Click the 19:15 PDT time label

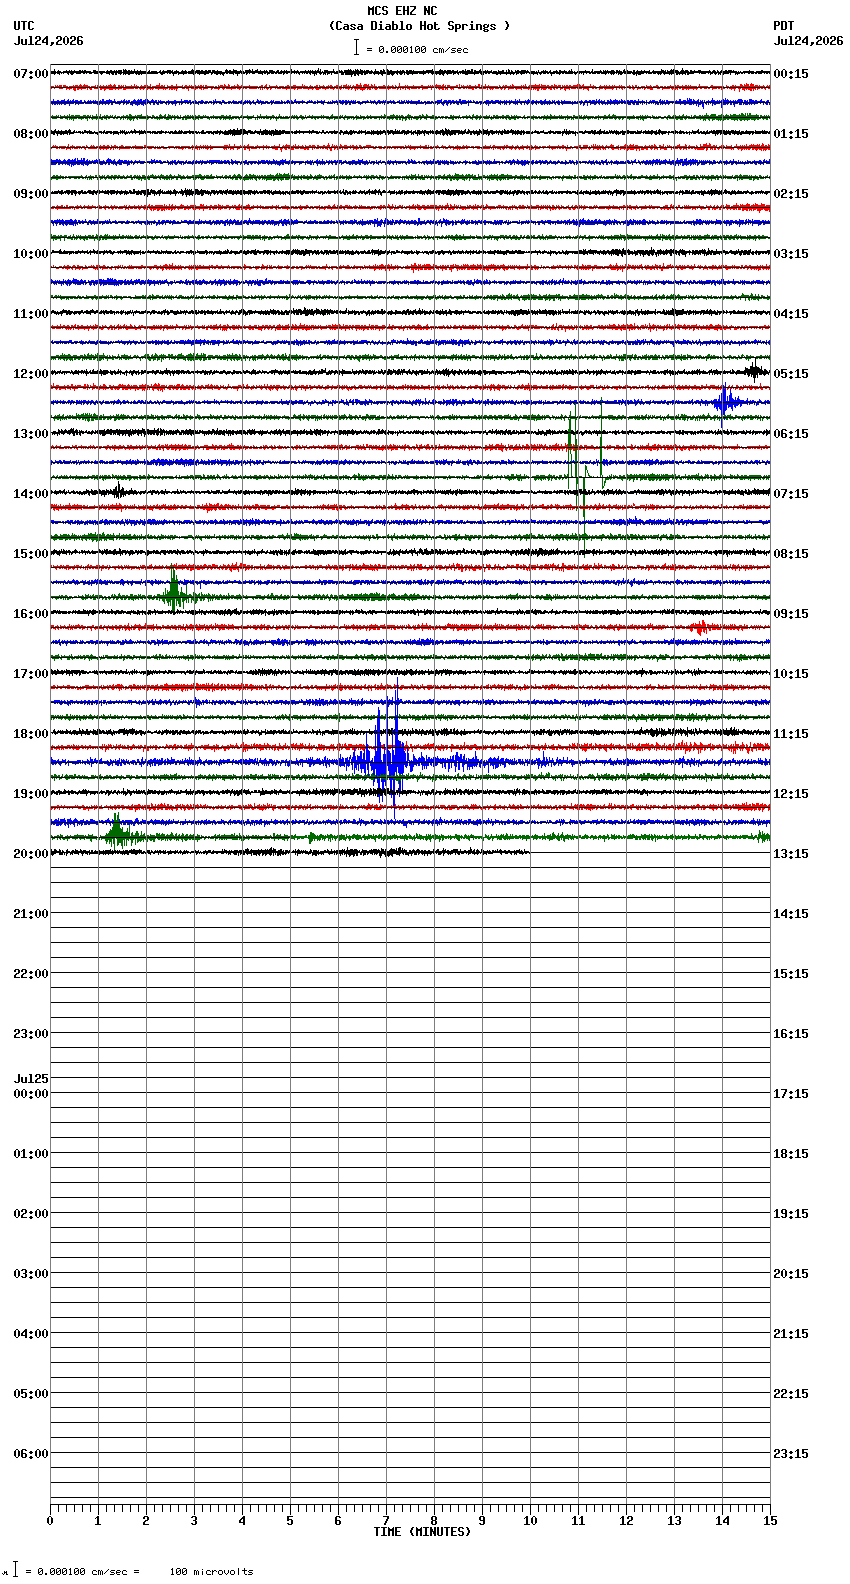791,1214
